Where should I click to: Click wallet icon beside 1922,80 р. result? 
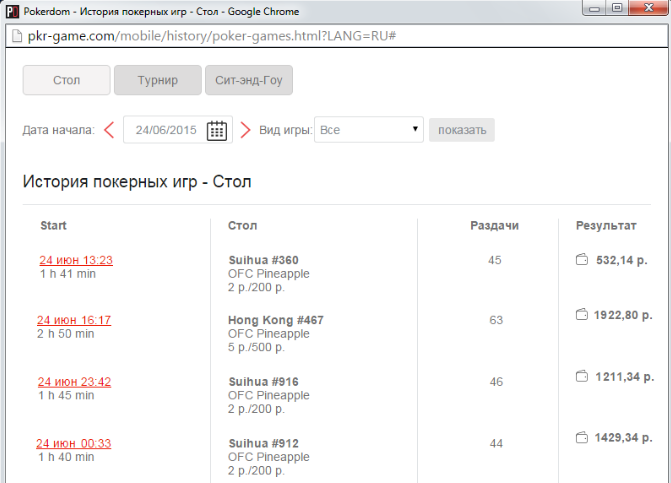(582, 314)
